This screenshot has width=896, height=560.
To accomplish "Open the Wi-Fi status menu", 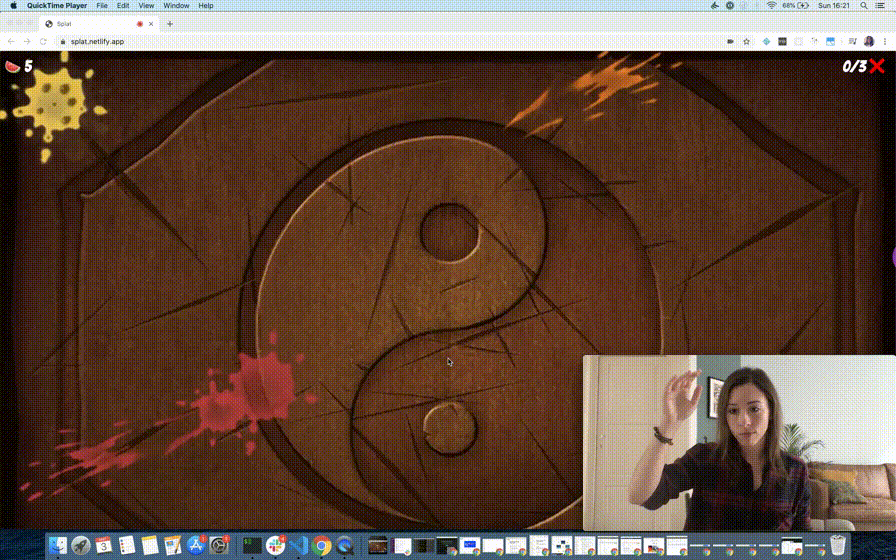I will pos(771,6).
